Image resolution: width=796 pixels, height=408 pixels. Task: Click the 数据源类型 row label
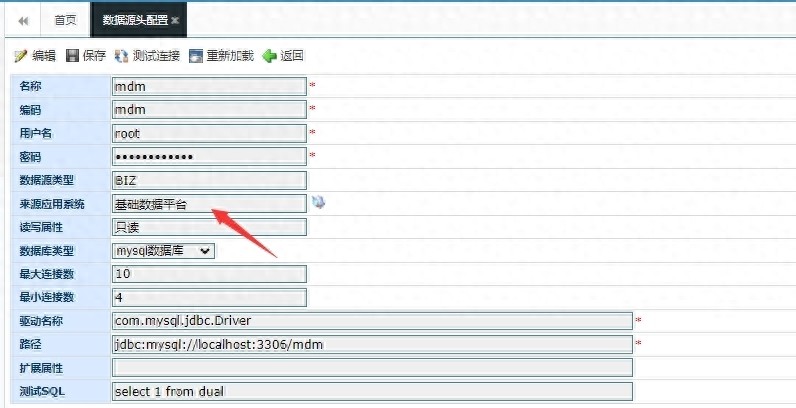pos(46,180)
